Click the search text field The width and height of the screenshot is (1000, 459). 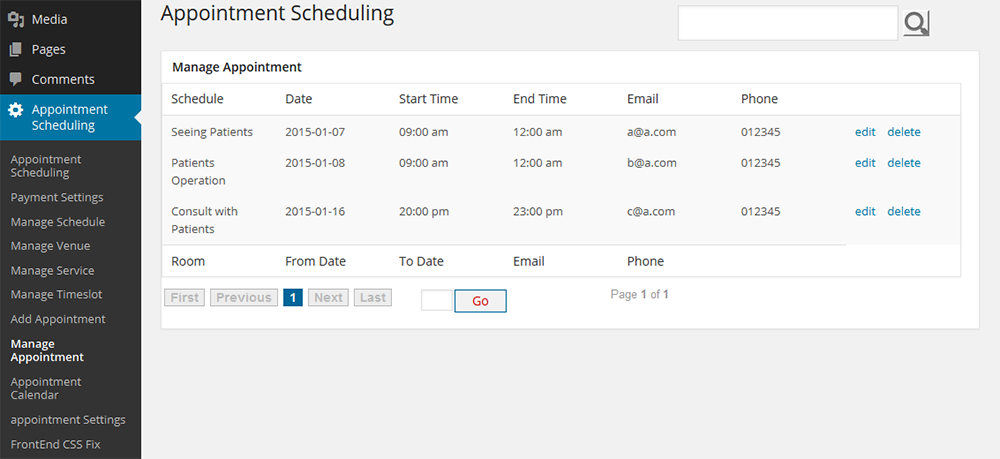787,23
